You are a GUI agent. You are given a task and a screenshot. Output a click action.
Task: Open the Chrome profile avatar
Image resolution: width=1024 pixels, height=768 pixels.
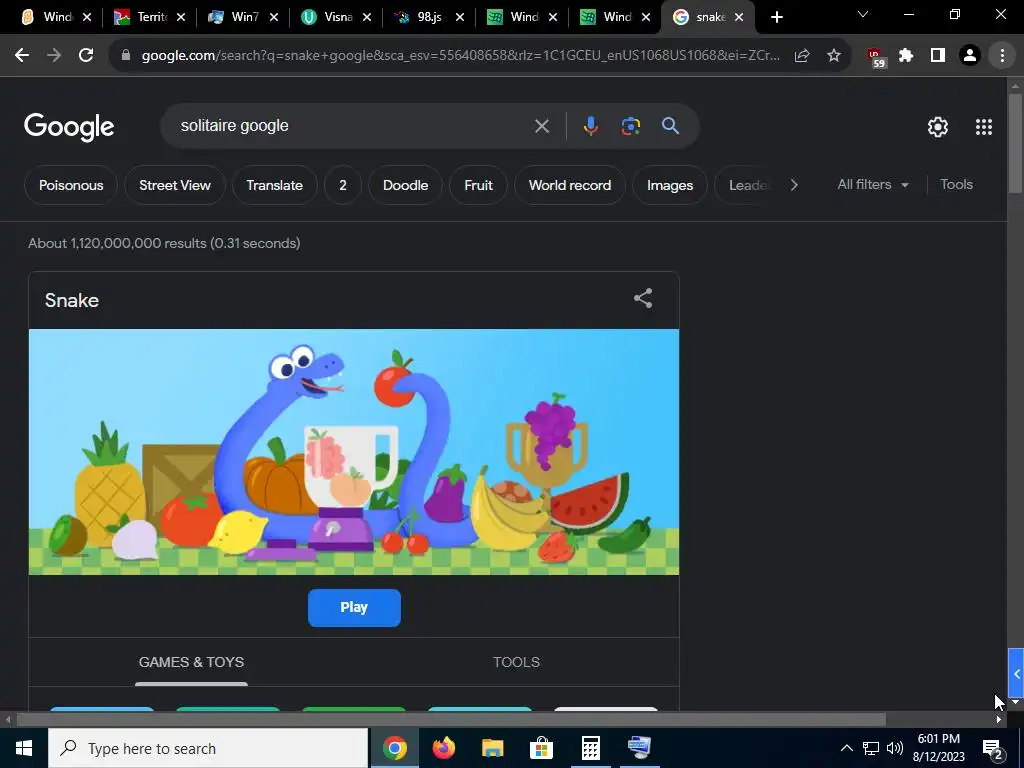(970, 56)
